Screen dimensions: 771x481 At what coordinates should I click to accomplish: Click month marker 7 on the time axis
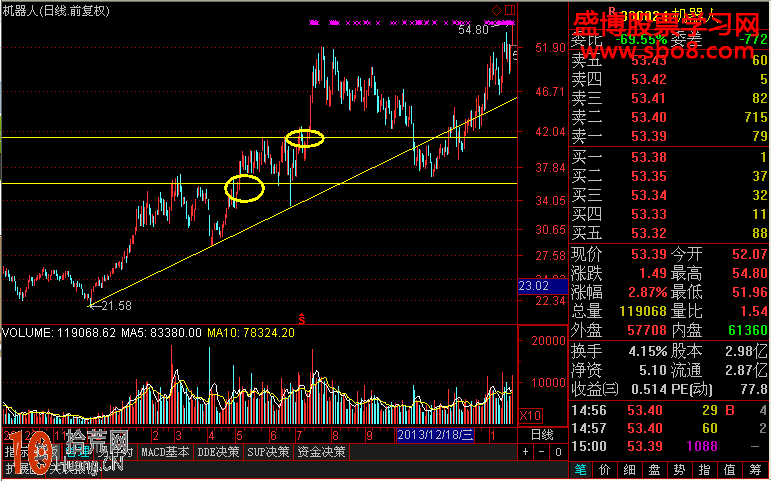click(x=299, y=436)
